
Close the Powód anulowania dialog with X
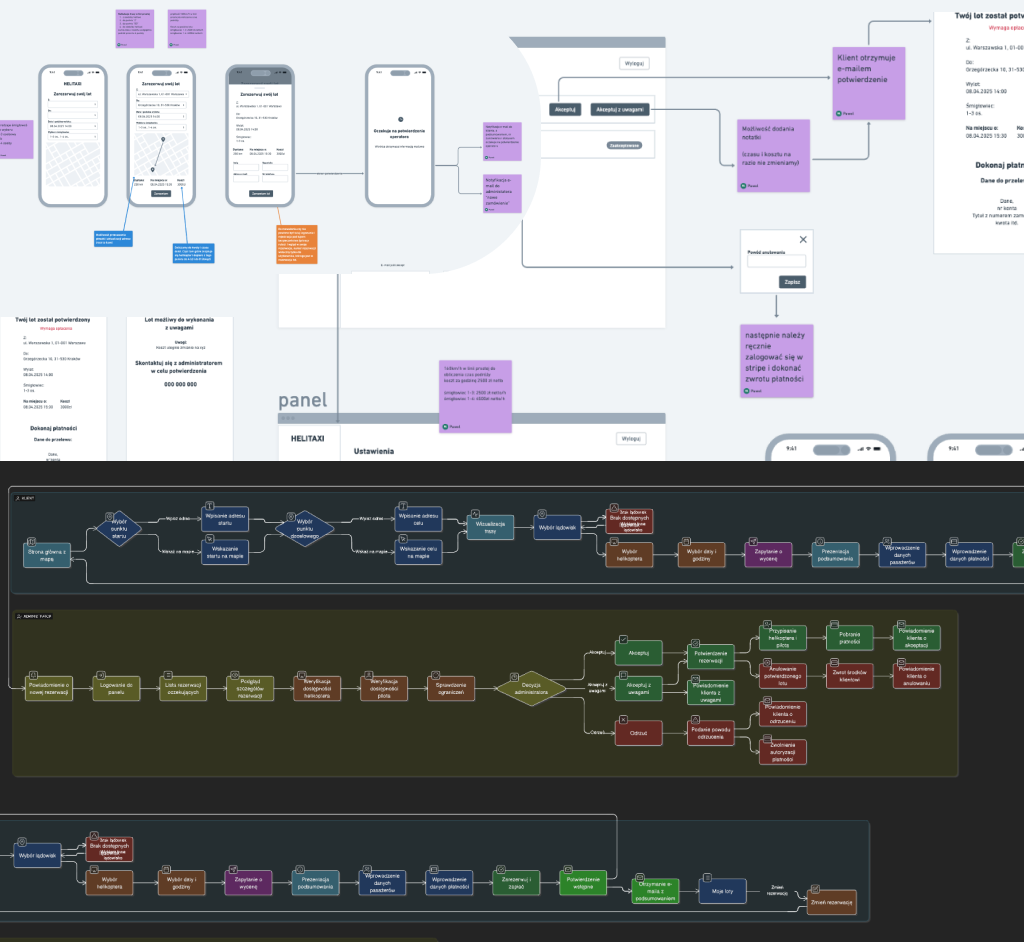tap(803, 240)
